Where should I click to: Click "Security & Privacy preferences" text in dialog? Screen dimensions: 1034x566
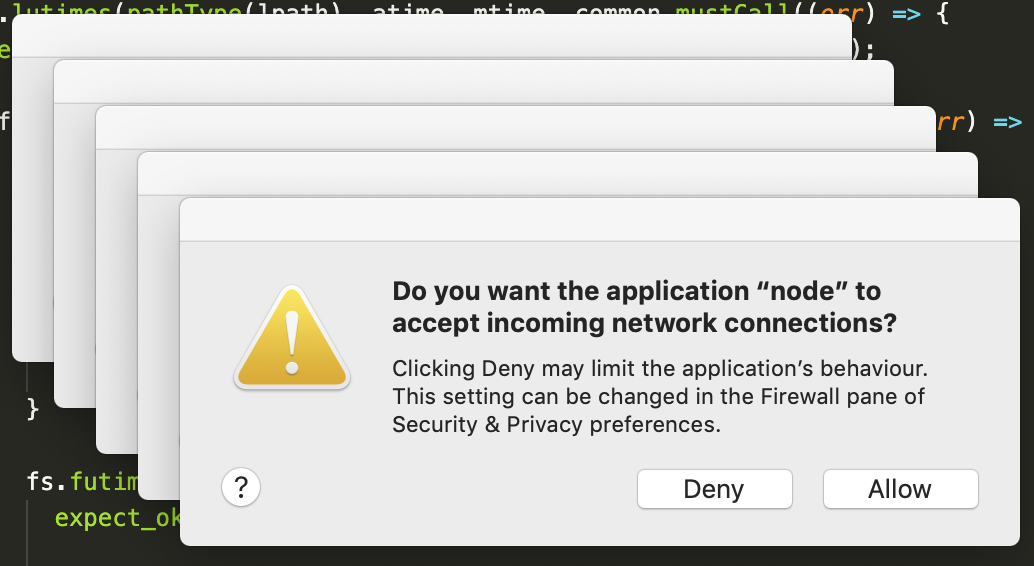(x=556, y=424)
